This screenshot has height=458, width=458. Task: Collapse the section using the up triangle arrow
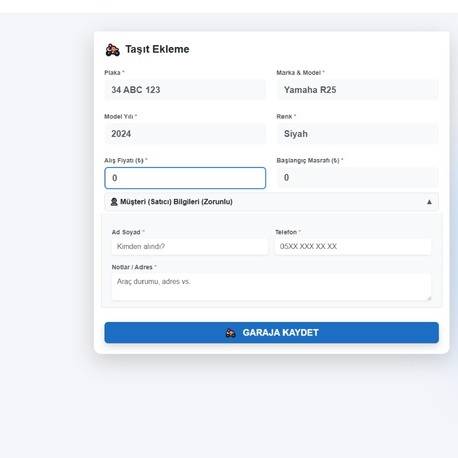tap(429, 202)
